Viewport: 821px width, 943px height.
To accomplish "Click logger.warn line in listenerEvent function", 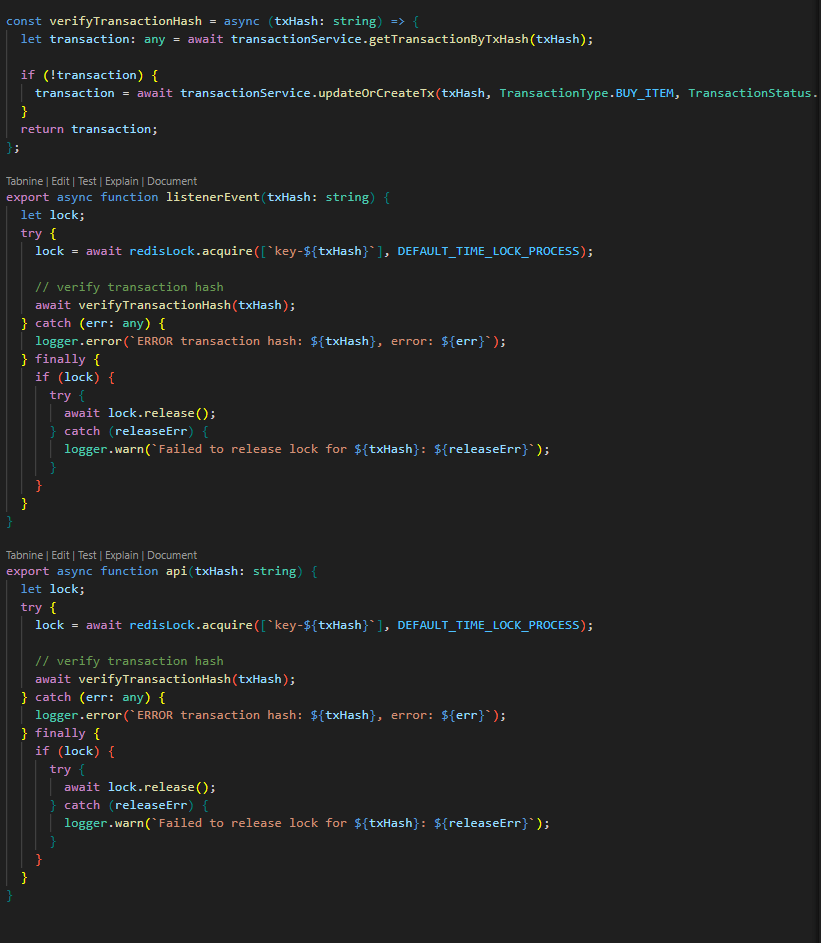I will point(307,450).
